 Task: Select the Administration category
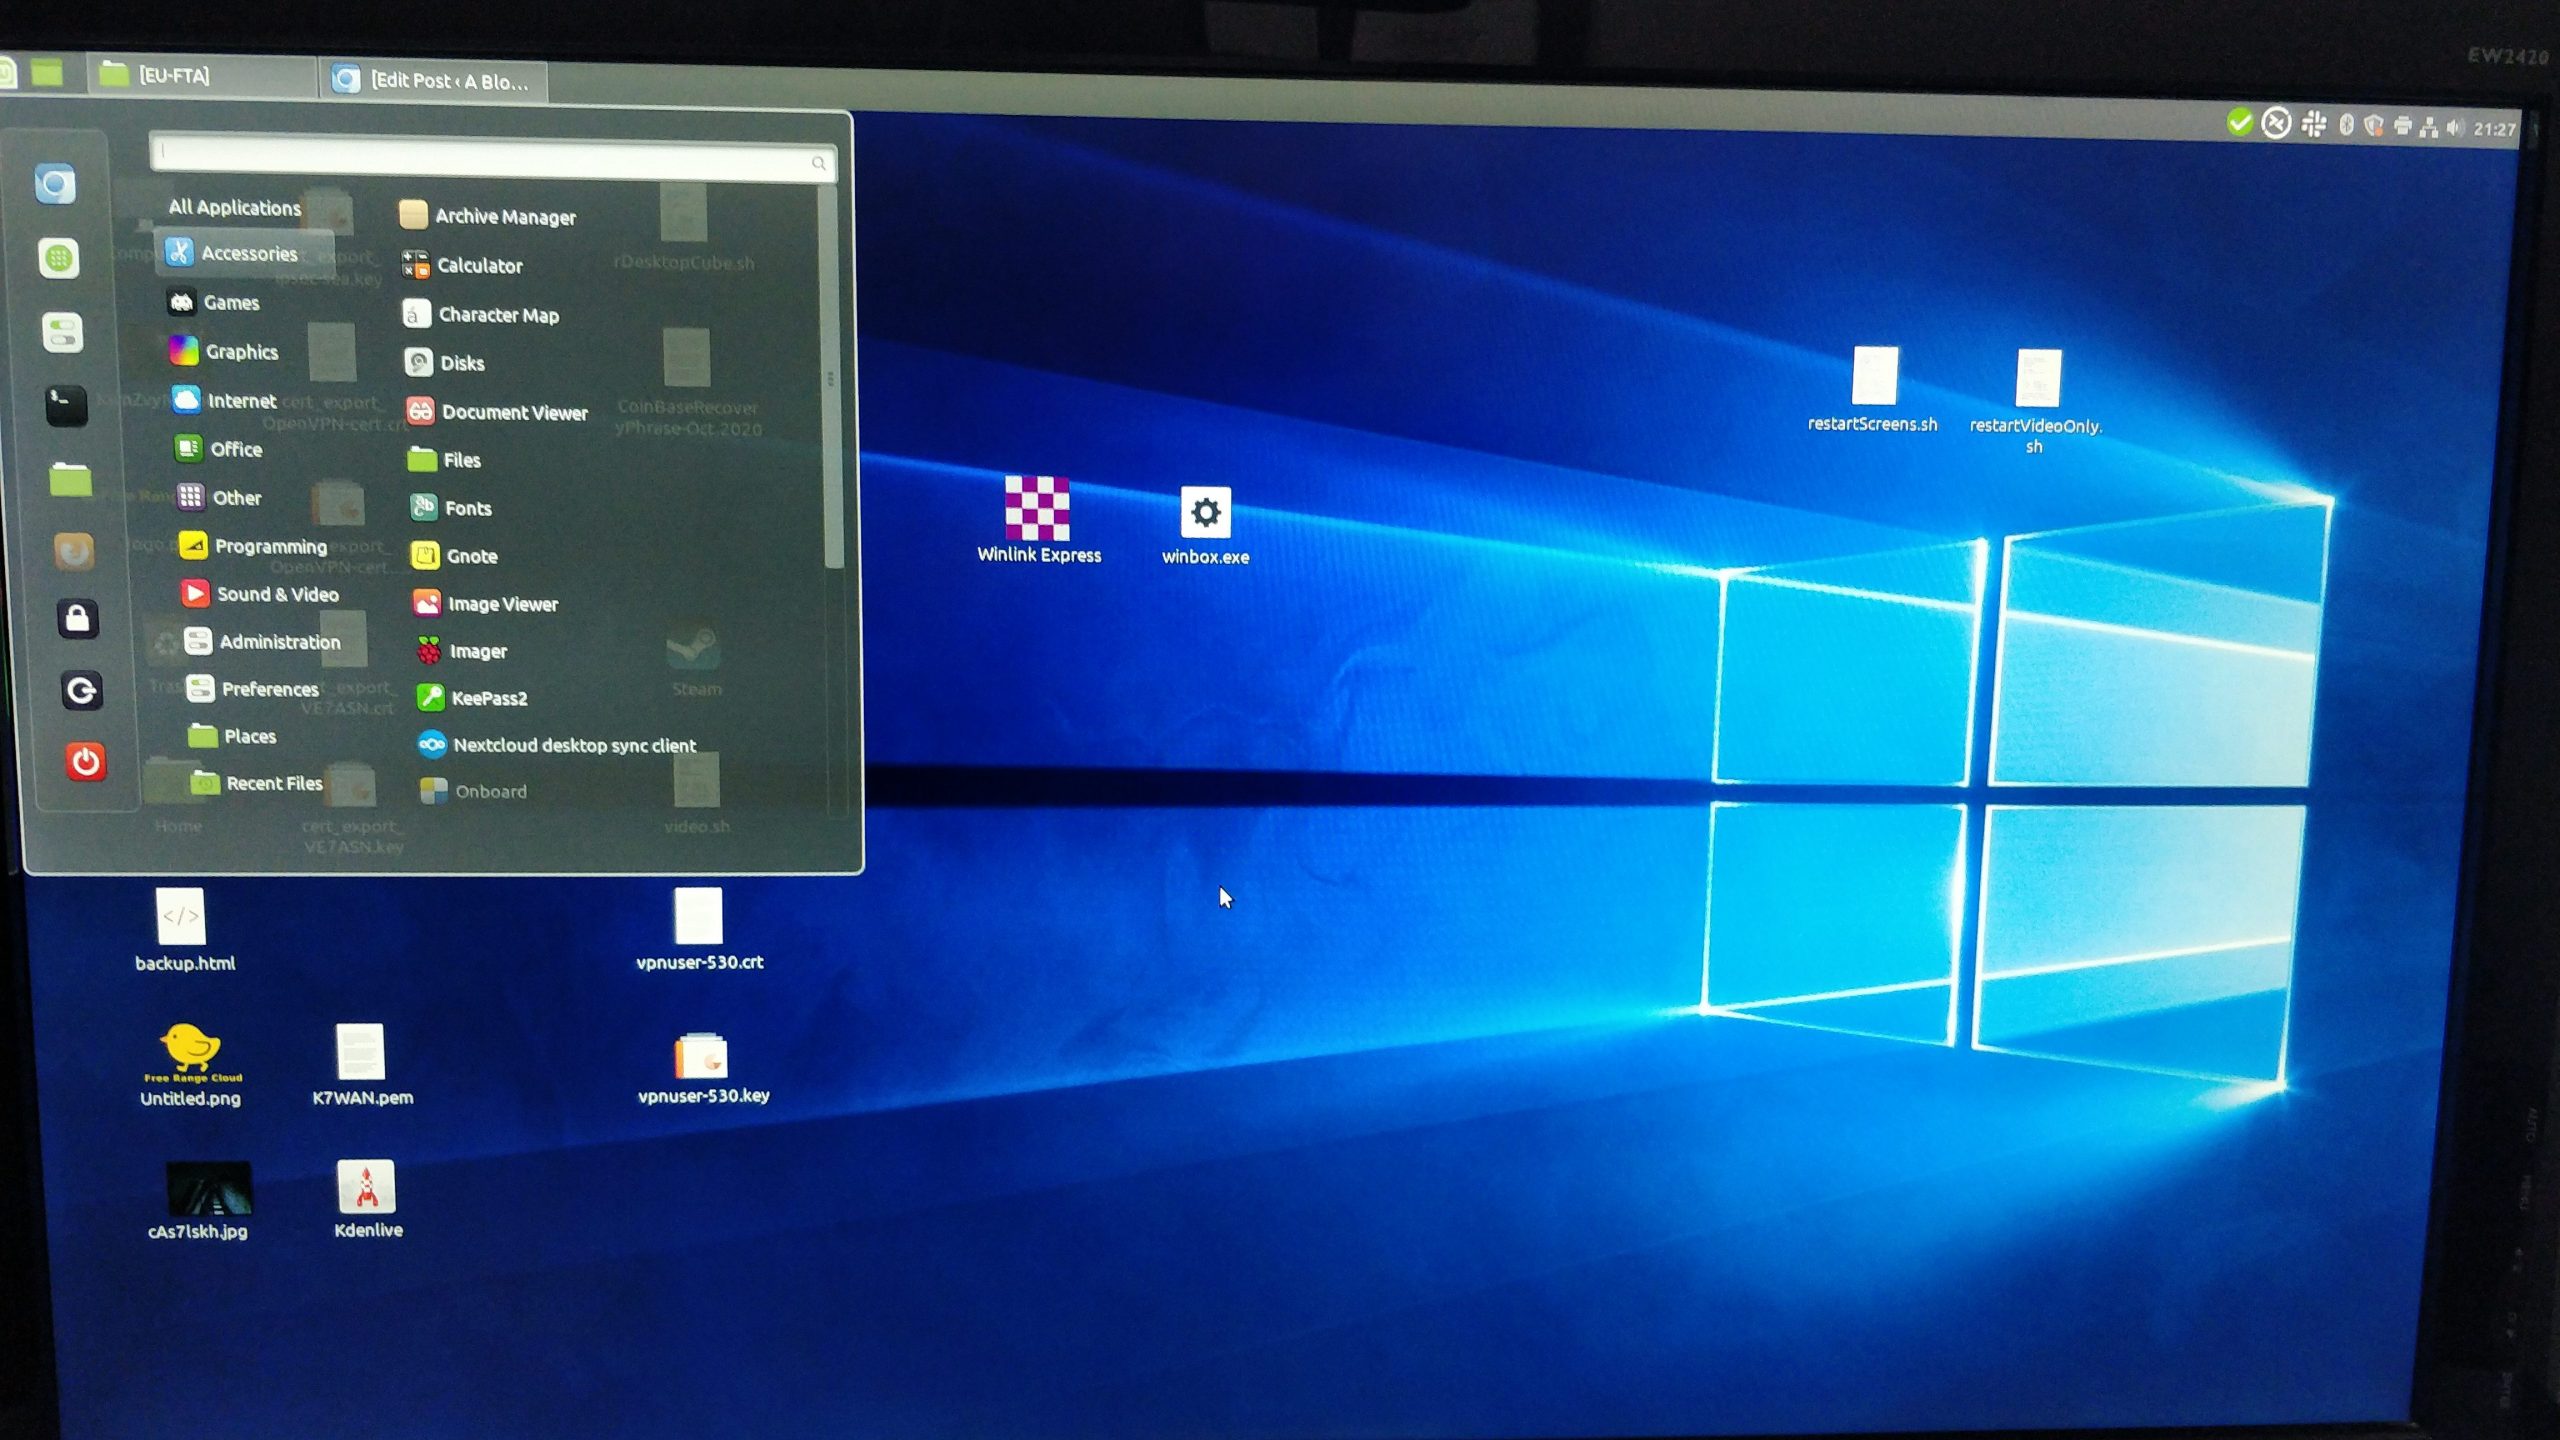(263, 641)
